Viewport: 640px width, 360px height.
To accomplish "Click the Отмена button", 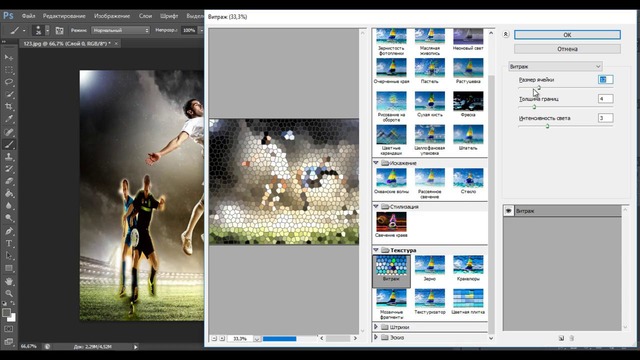I will [x=567, y=49].
